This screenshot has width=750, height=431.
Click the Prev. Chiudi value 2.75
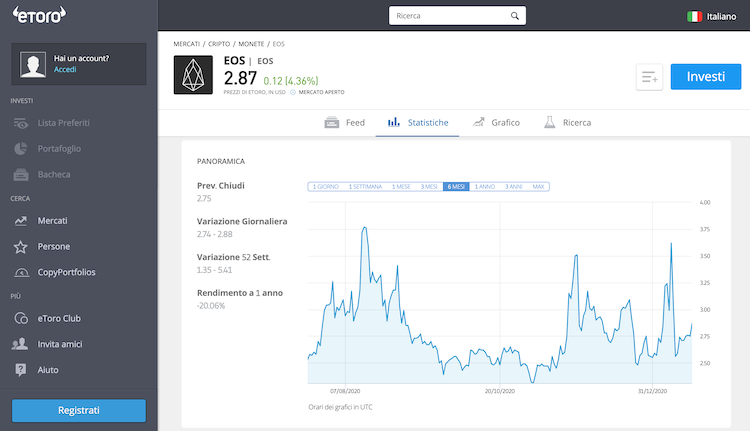coord(204,199)
